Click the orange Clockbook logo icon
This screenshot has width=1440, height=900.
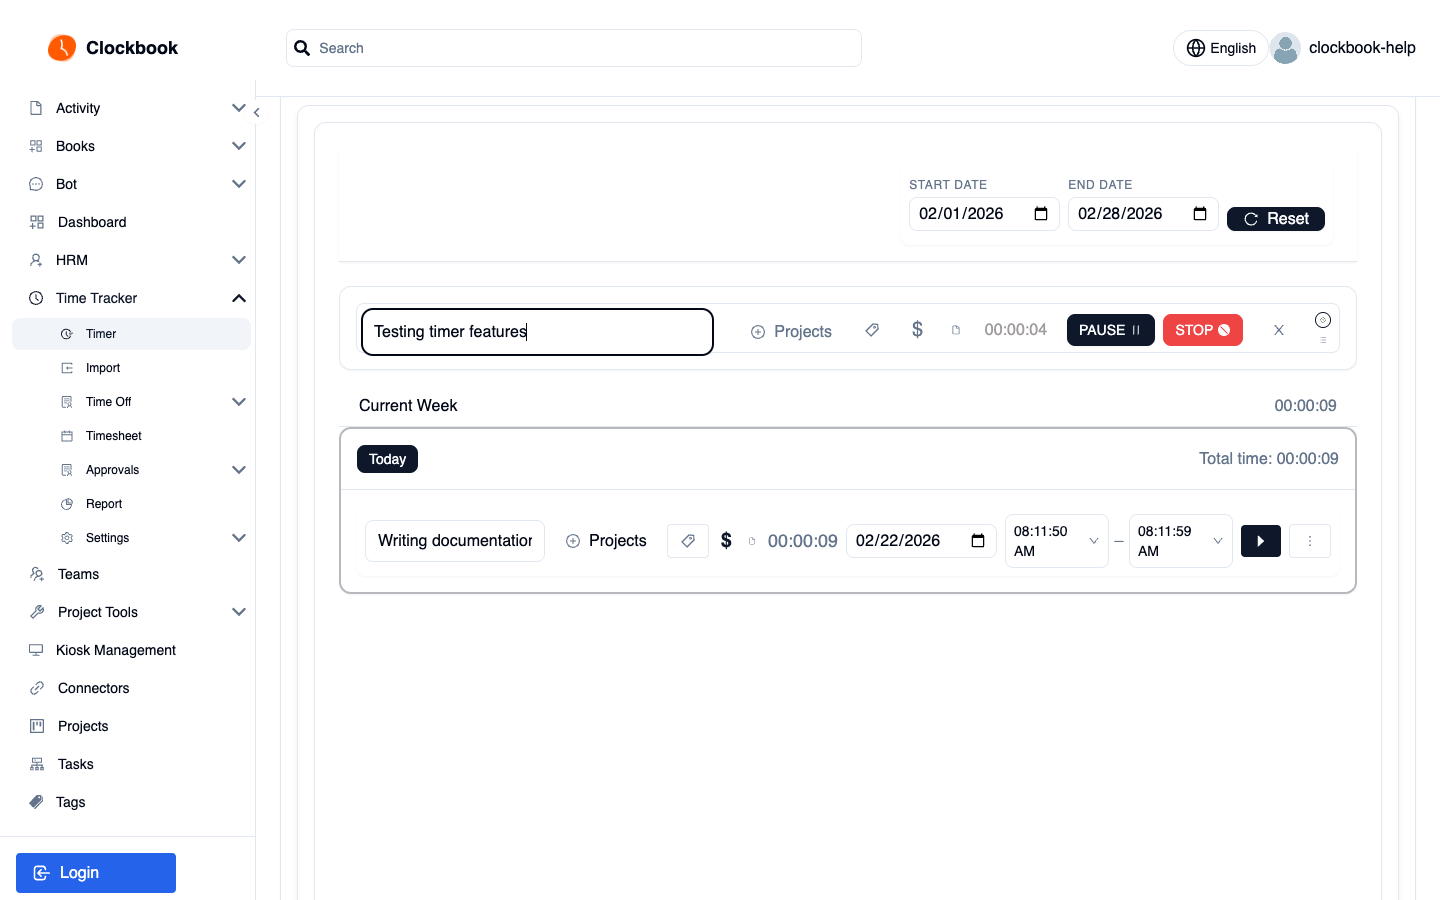(62, 48)
